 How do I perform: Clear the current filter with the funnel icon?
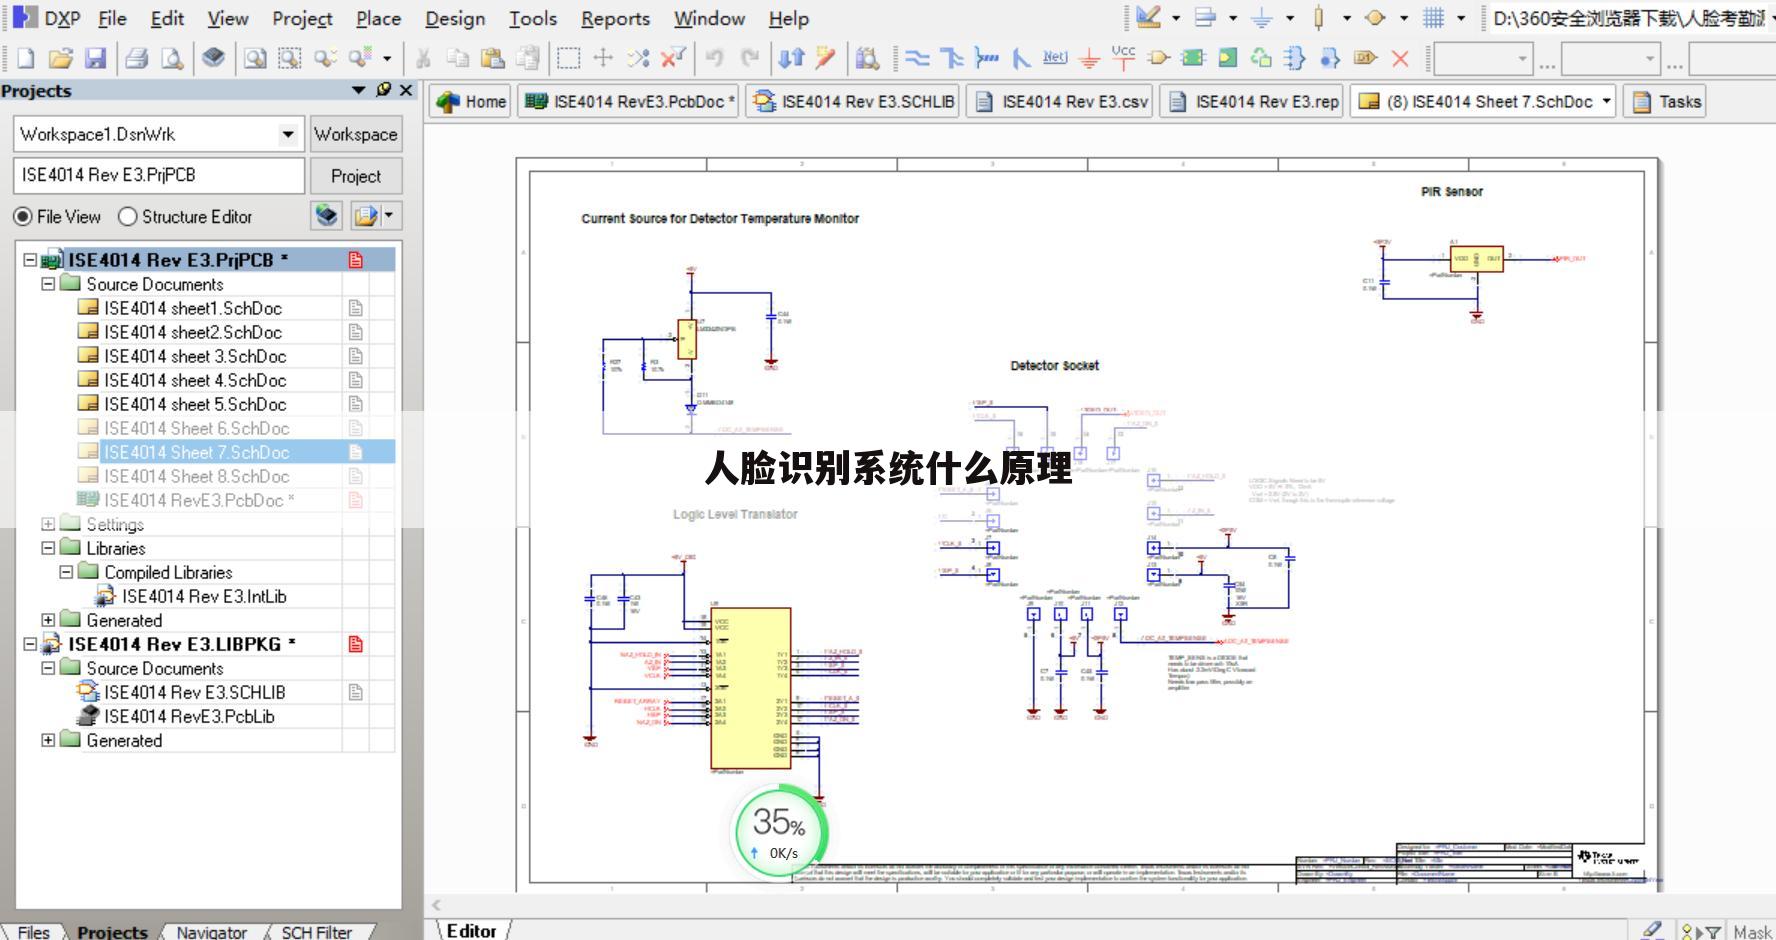(673, 59)
